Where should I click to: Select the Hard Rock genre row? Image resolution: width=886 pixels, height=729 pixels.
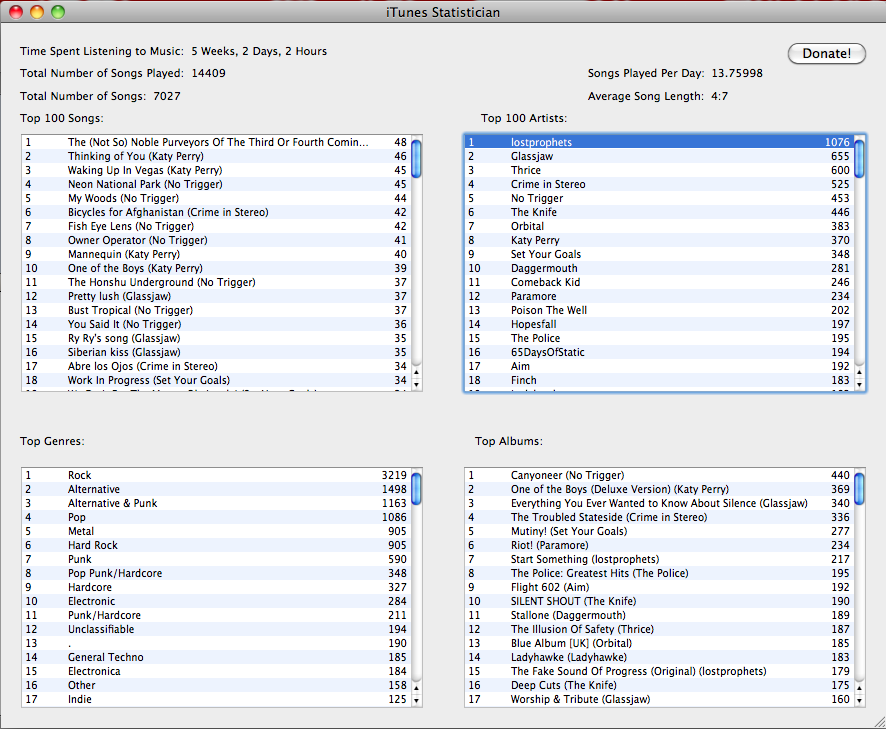pyautogui.click(x=216, y=545)
